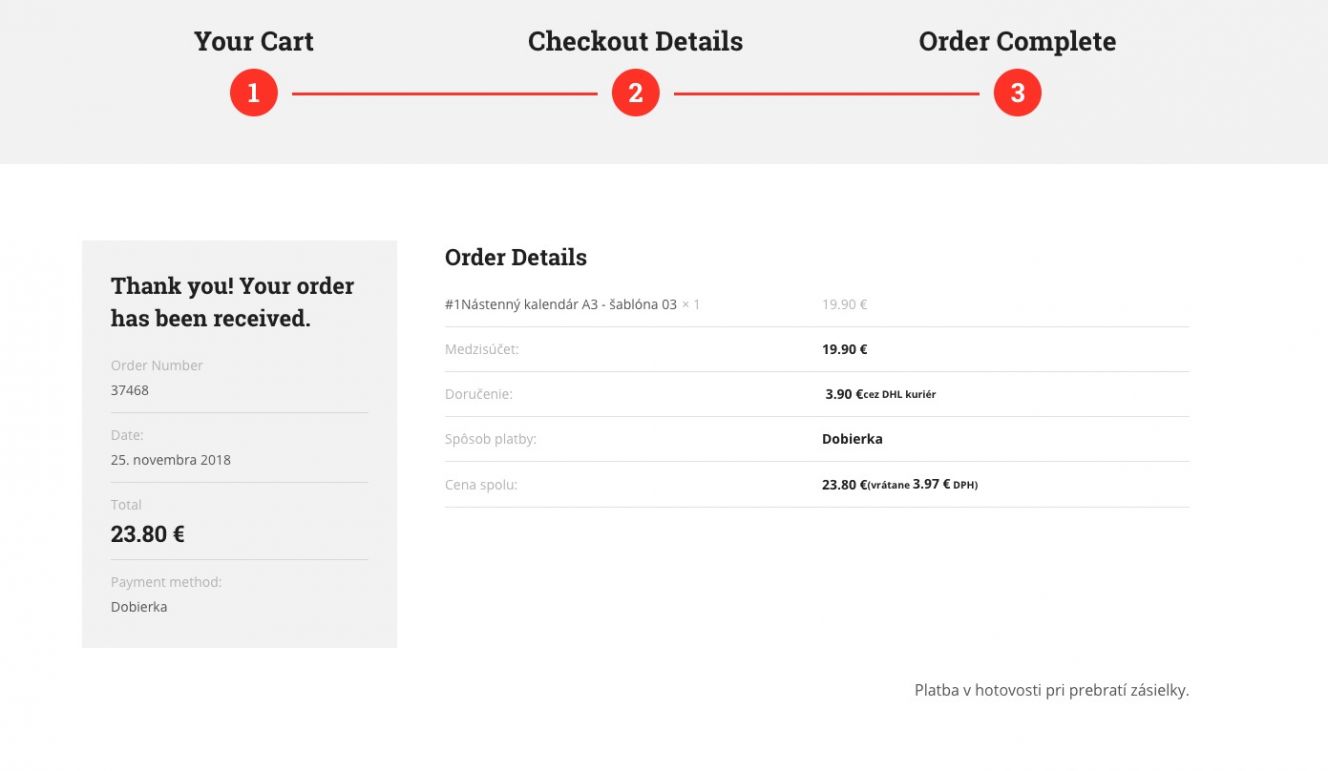Click the red step 2 circle
This screenshot has height=771, width=1328.
635,93
